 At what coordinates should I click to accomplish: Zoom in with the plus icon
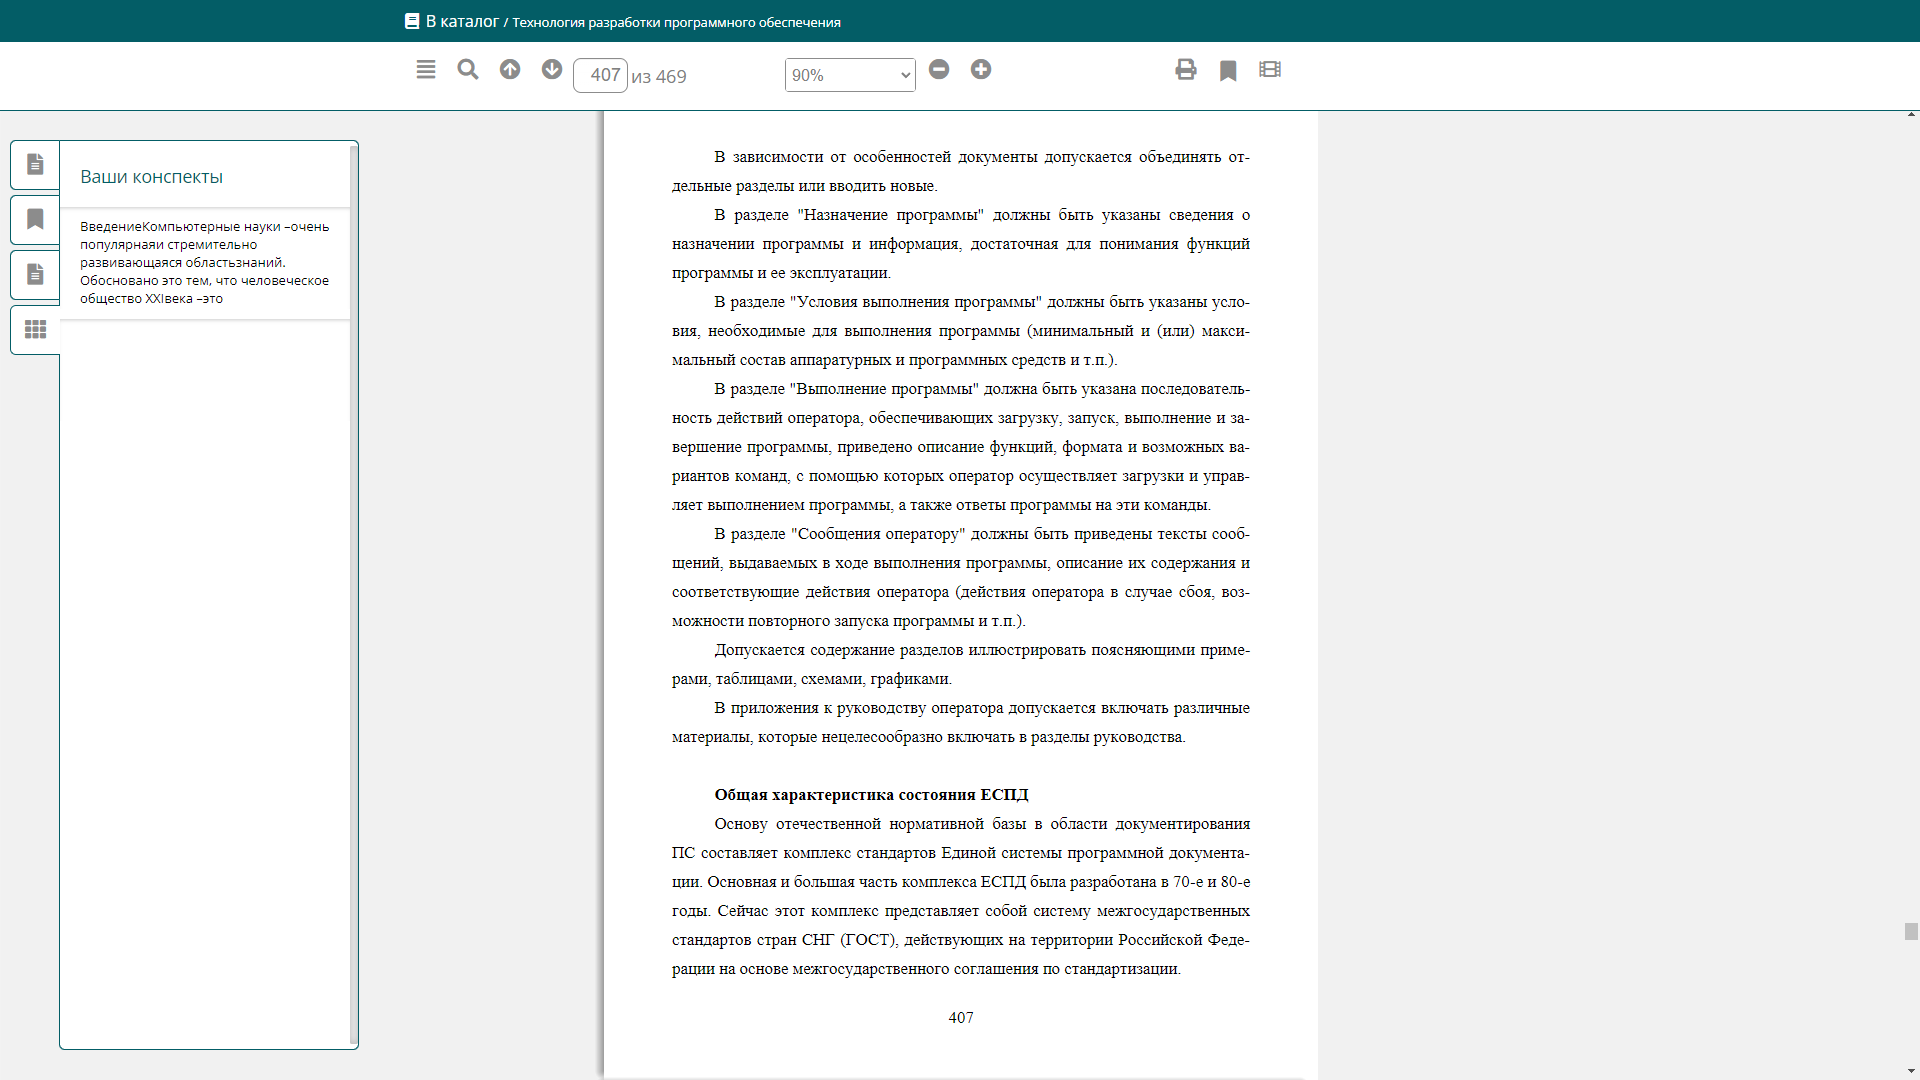click(x=981, y=70)
